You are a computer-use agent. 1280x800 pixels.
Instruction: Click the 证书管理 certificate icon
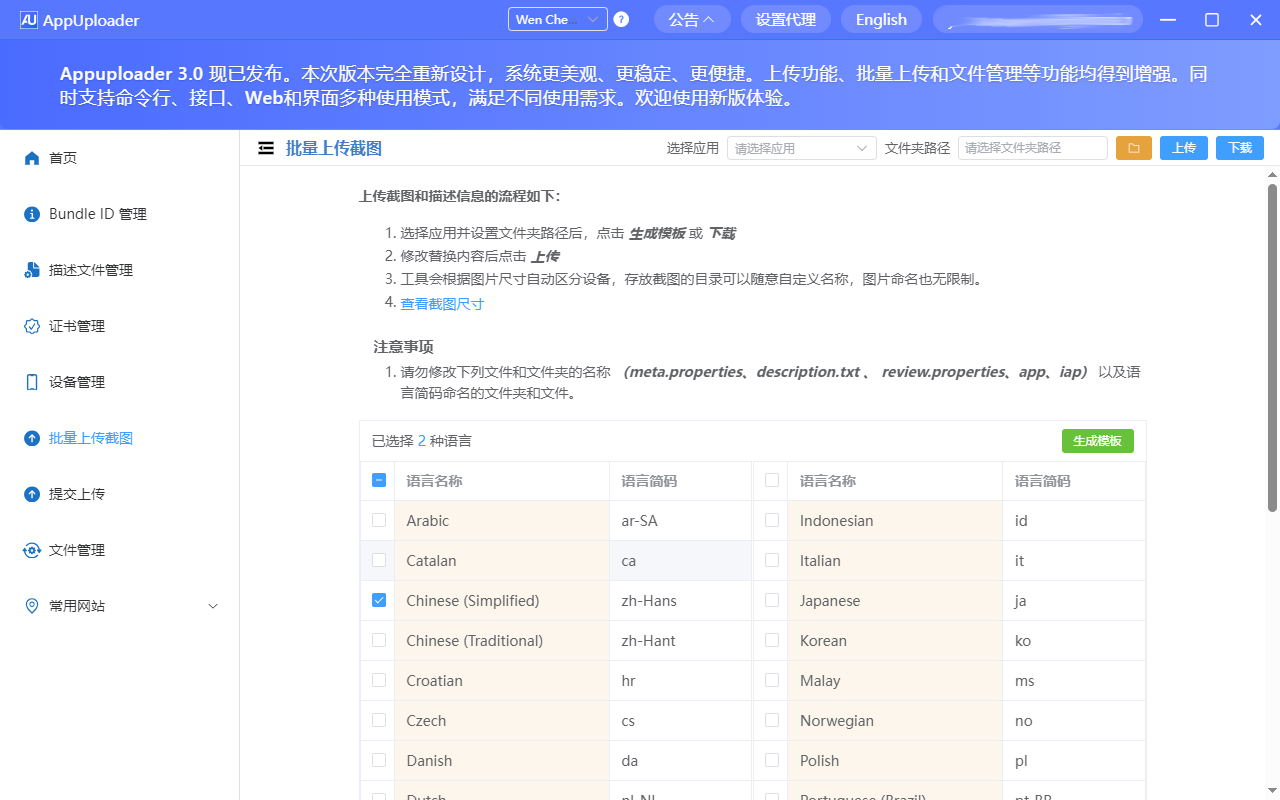(x=31, y=325)
